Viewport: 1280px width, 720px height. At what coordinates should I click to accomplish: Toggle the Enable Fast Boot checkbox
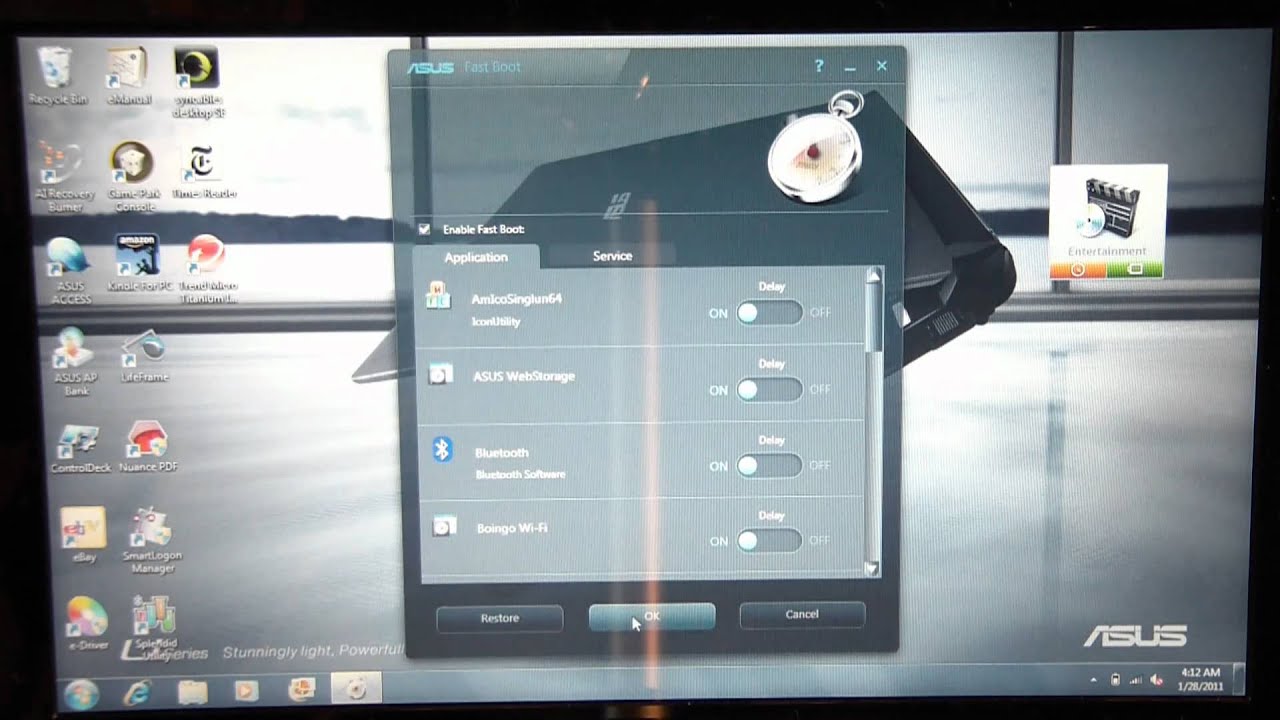pos(425,229)
